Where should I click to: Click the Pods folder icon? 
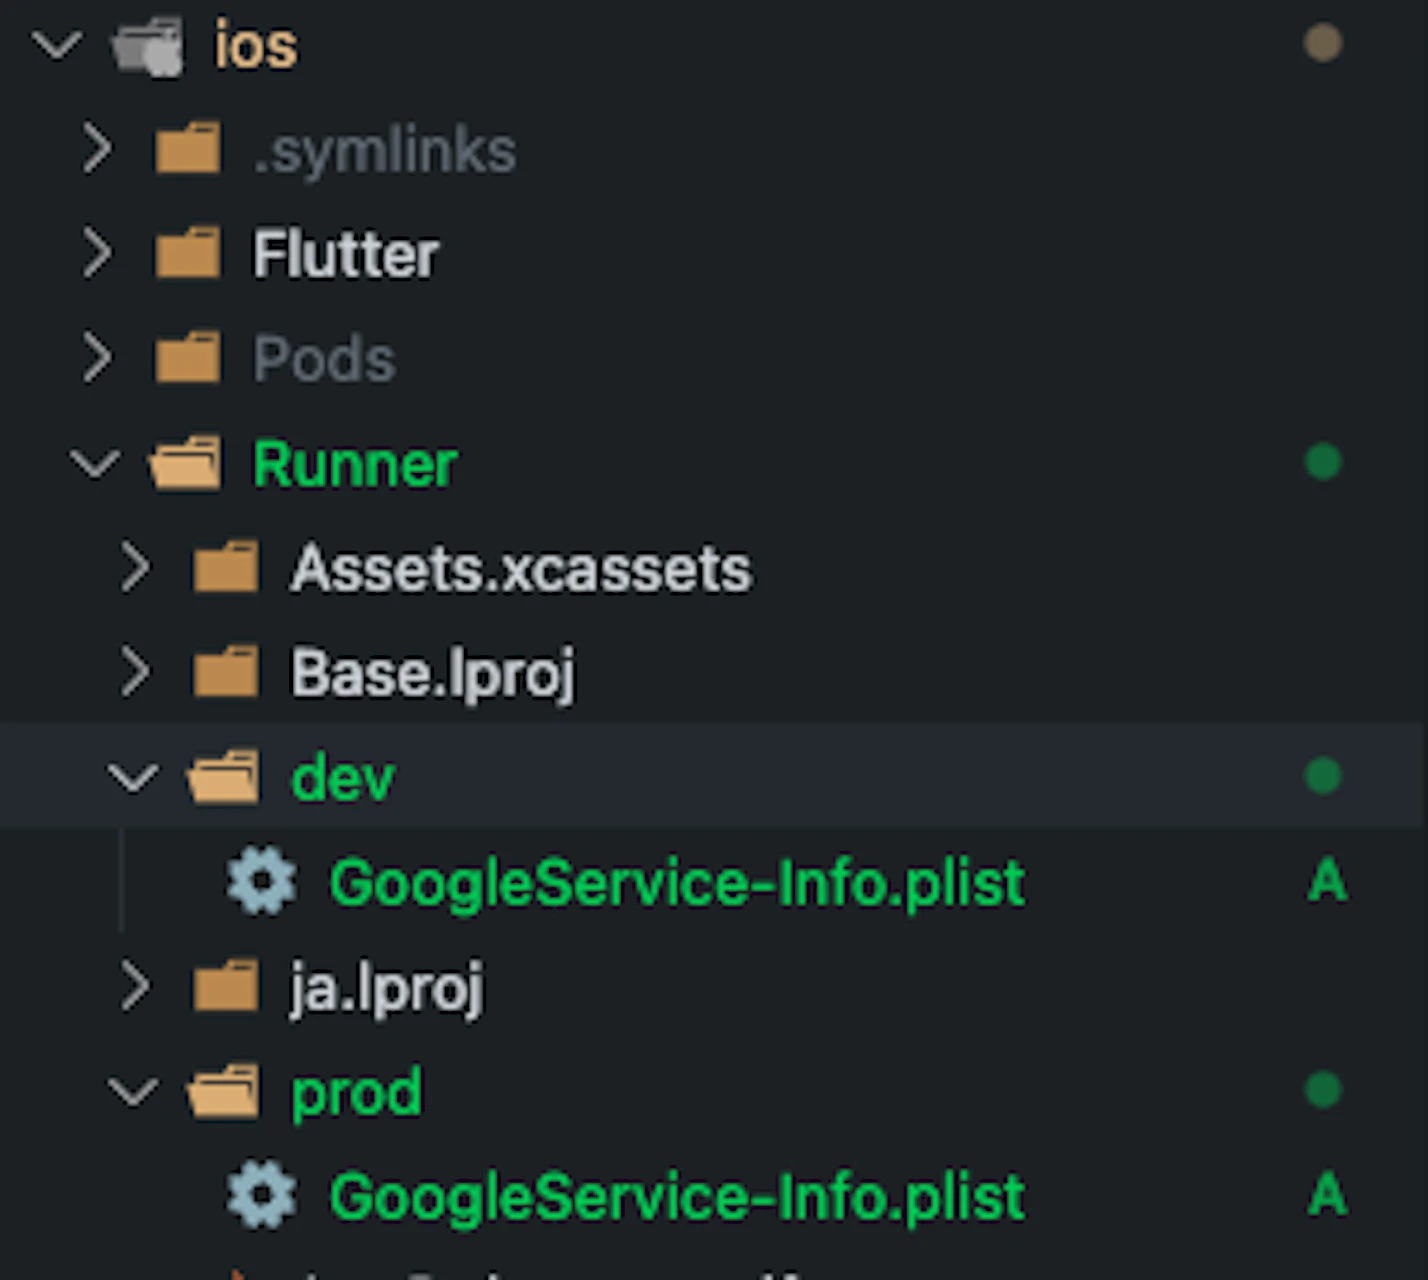point(188,357)
